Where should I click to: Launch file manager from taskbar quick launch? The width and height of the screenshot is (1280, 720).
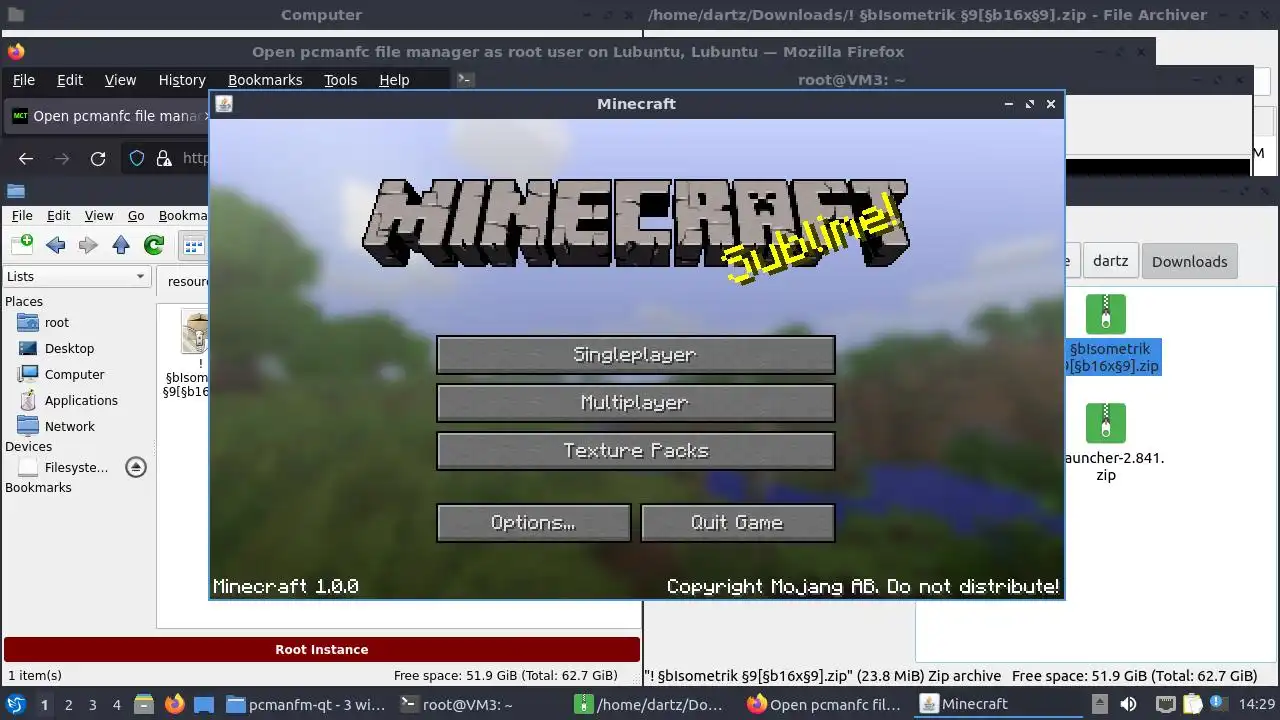click(143, 704)
